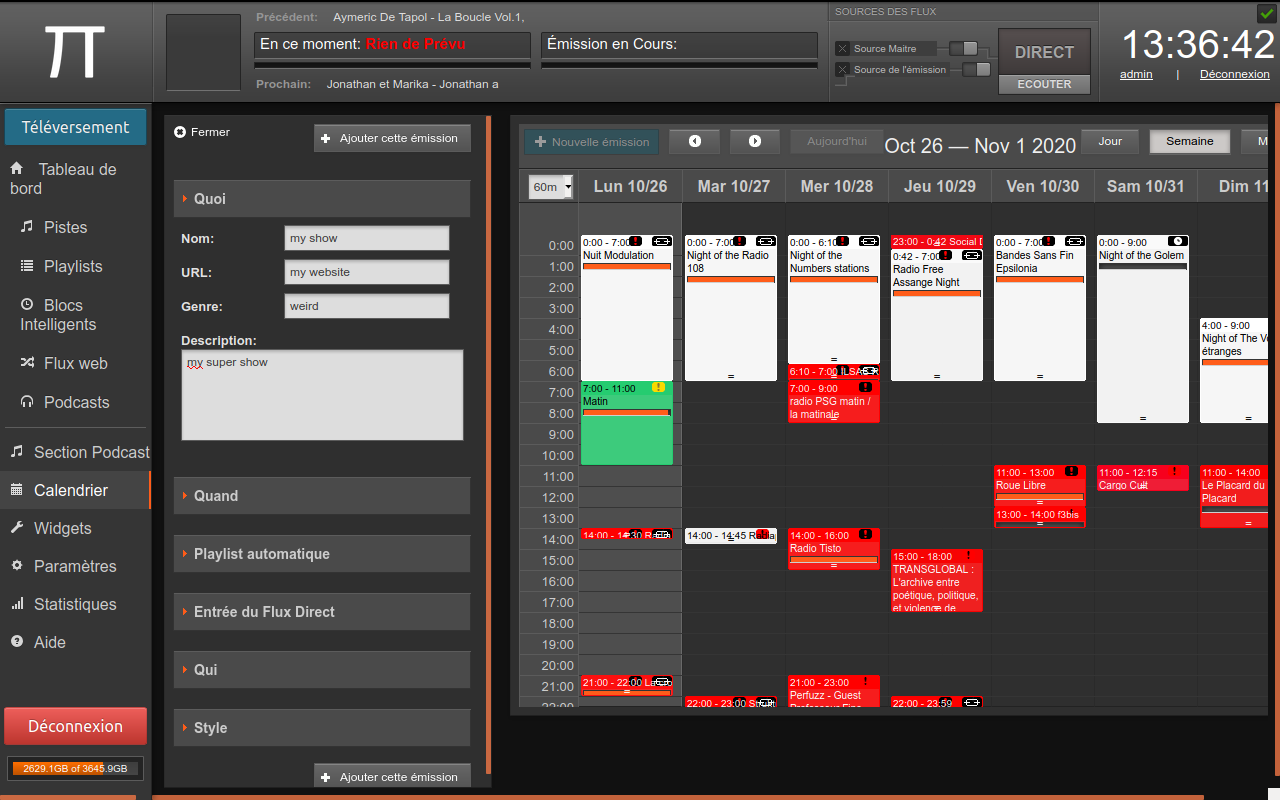Expand the Playlist automatique section
Screen dimensions: 1280x800
pyautogui.click(x=321, y=554)
